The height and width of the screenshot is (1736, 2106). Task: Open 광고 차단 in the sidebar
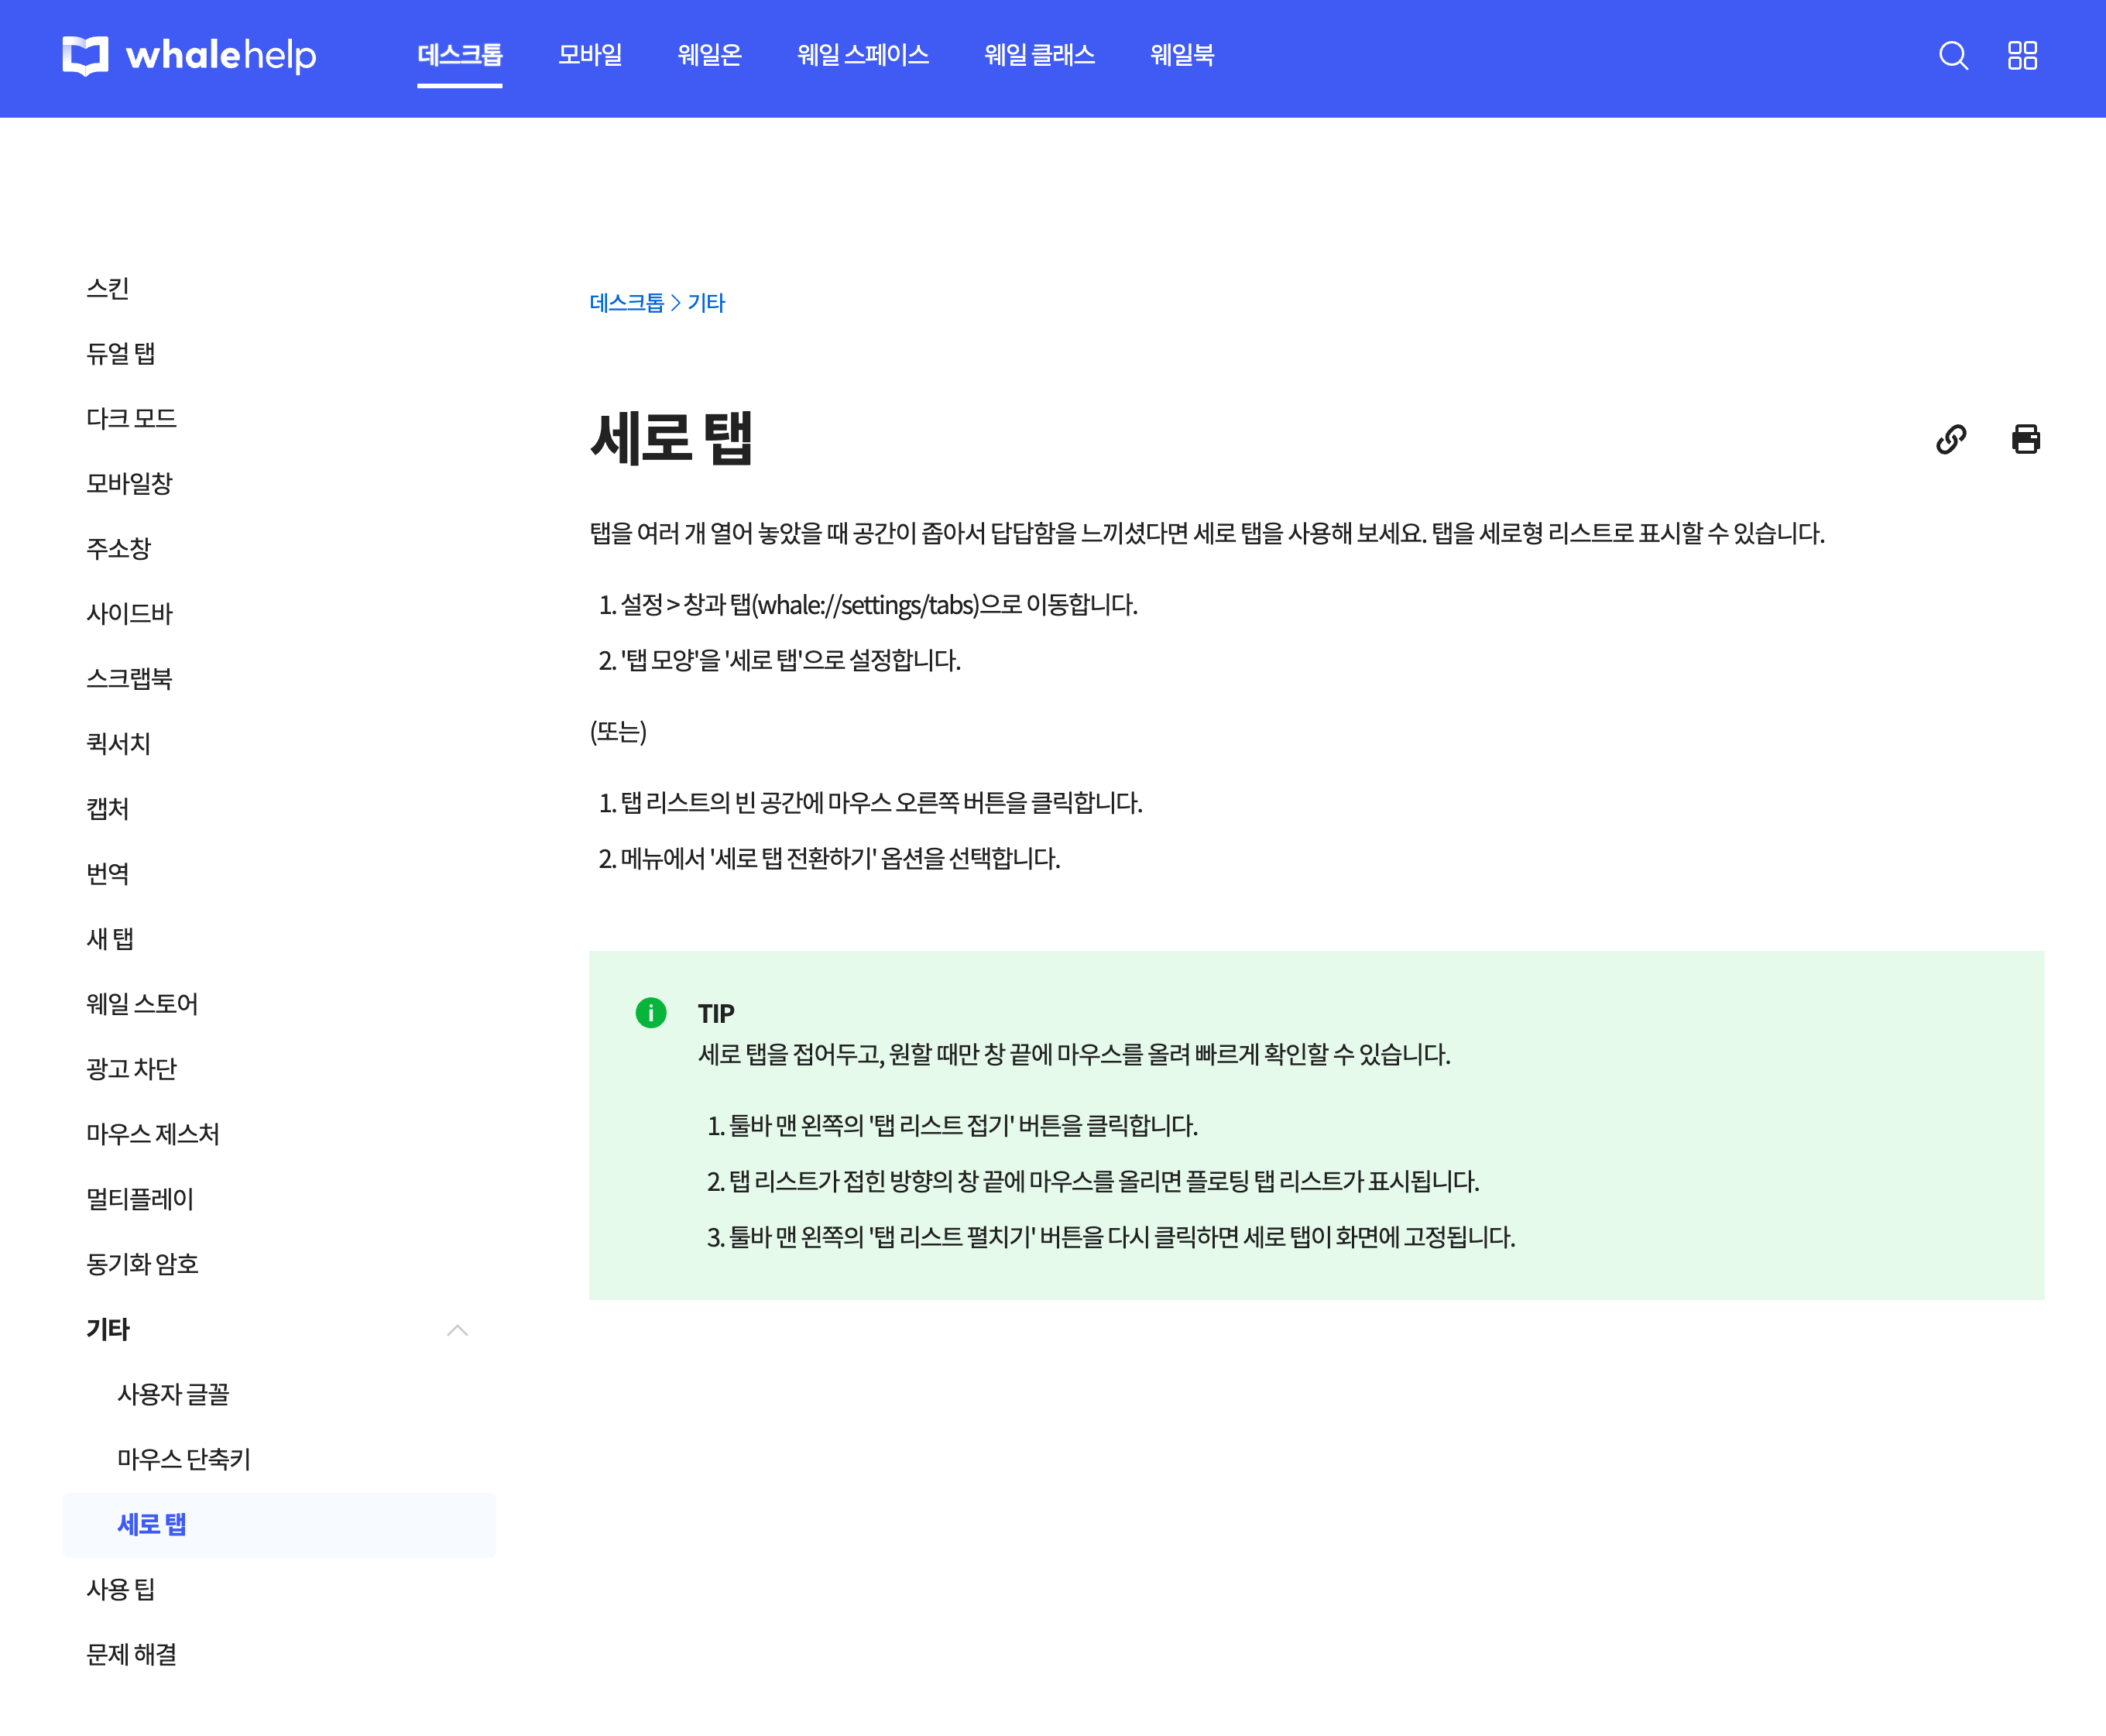tap(132, 1069)
